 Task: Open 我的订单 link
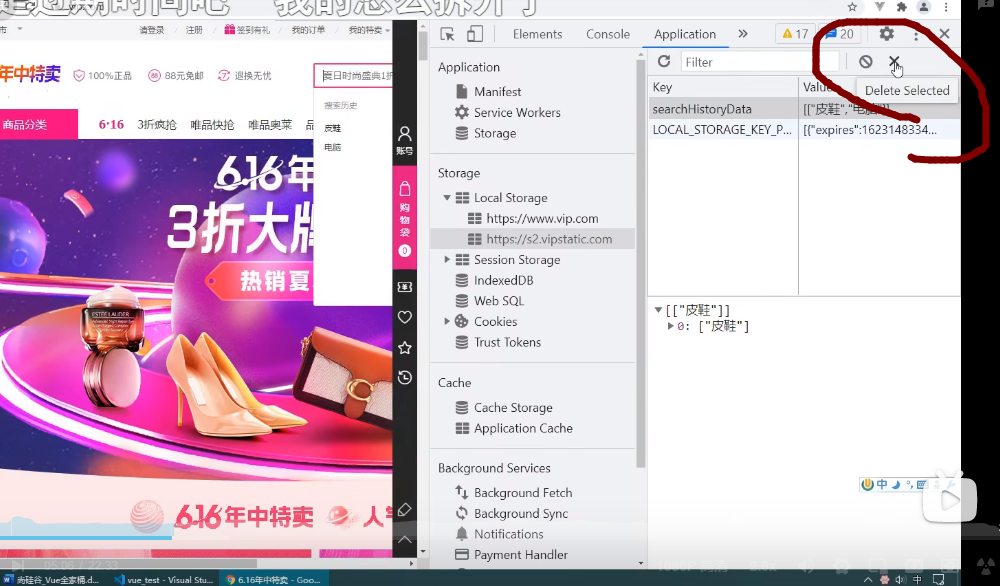coord(308,30)
